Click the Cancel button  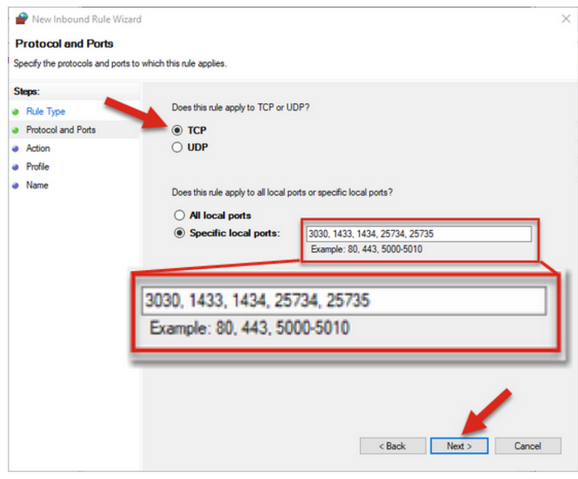528,446
